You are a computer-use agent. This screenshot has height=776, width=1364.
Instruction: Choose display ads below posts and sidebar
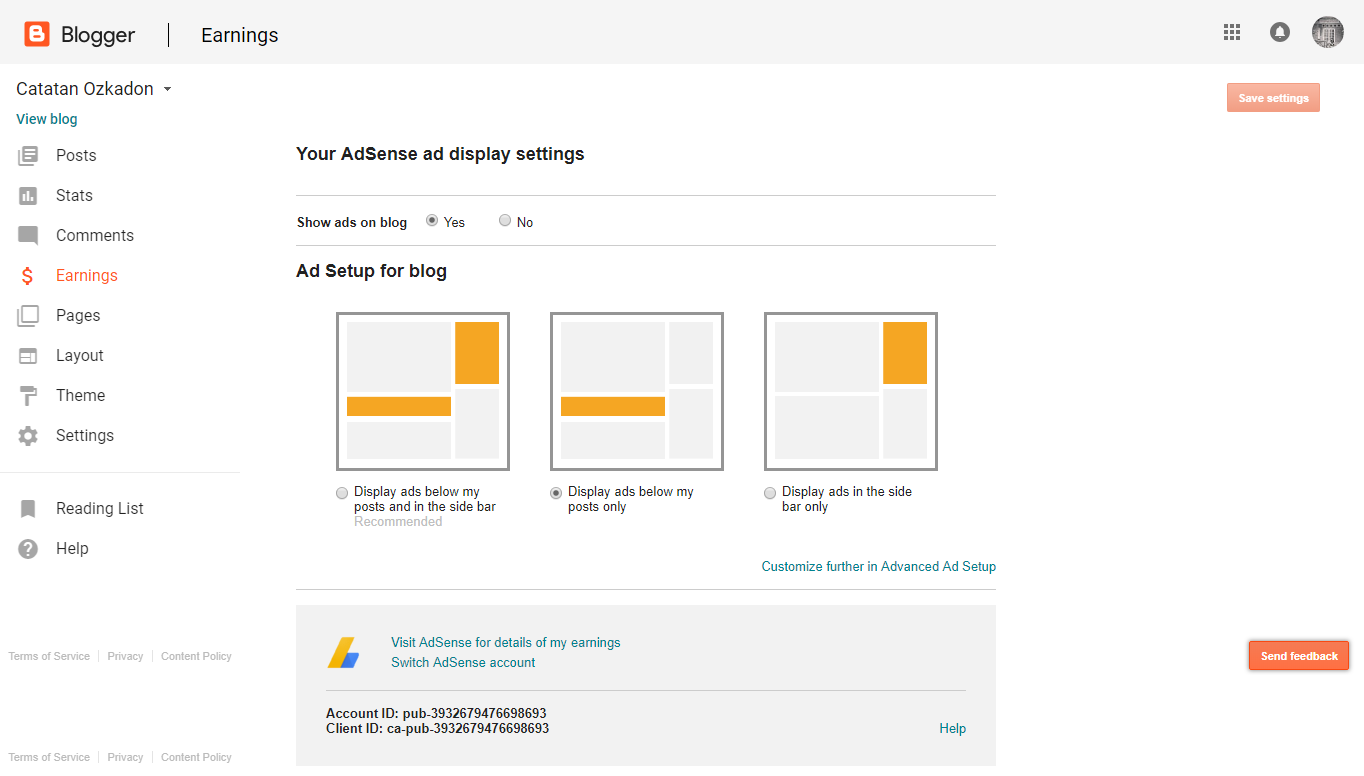click(x=342, y=493)
